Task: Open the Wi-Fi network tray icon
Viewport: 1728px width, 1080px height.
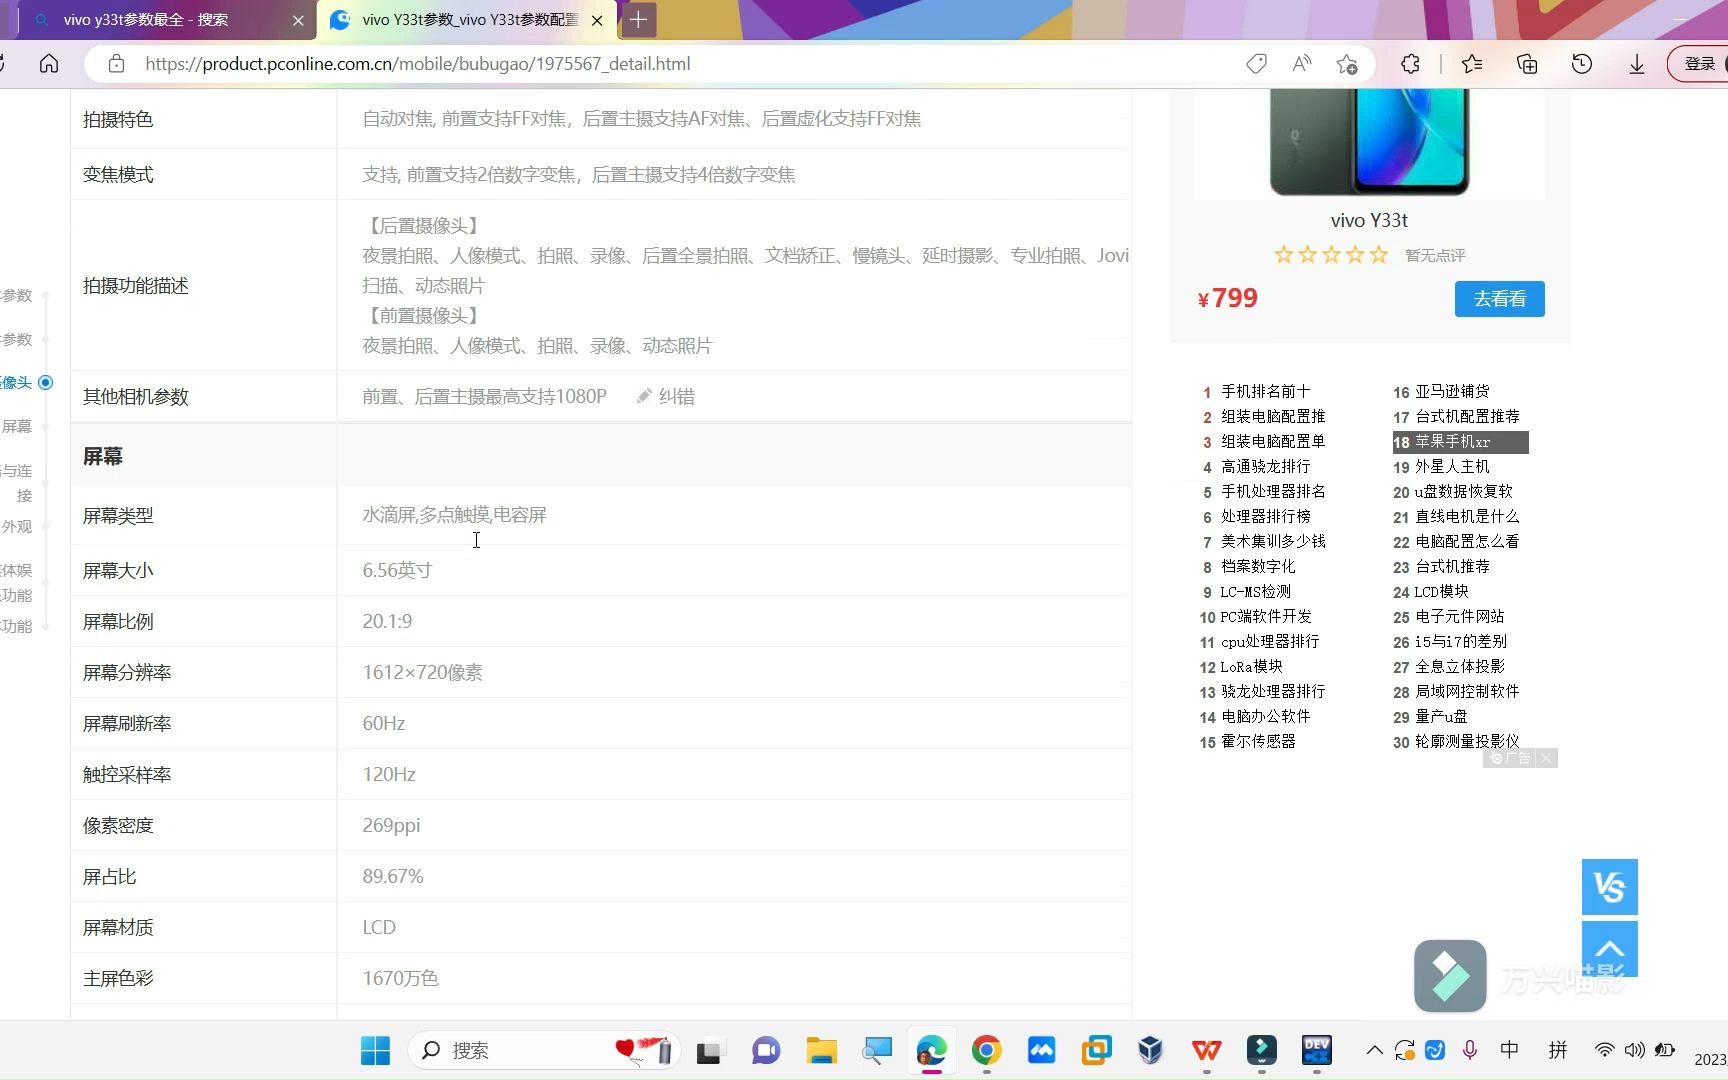Action: point(1604,1050)
